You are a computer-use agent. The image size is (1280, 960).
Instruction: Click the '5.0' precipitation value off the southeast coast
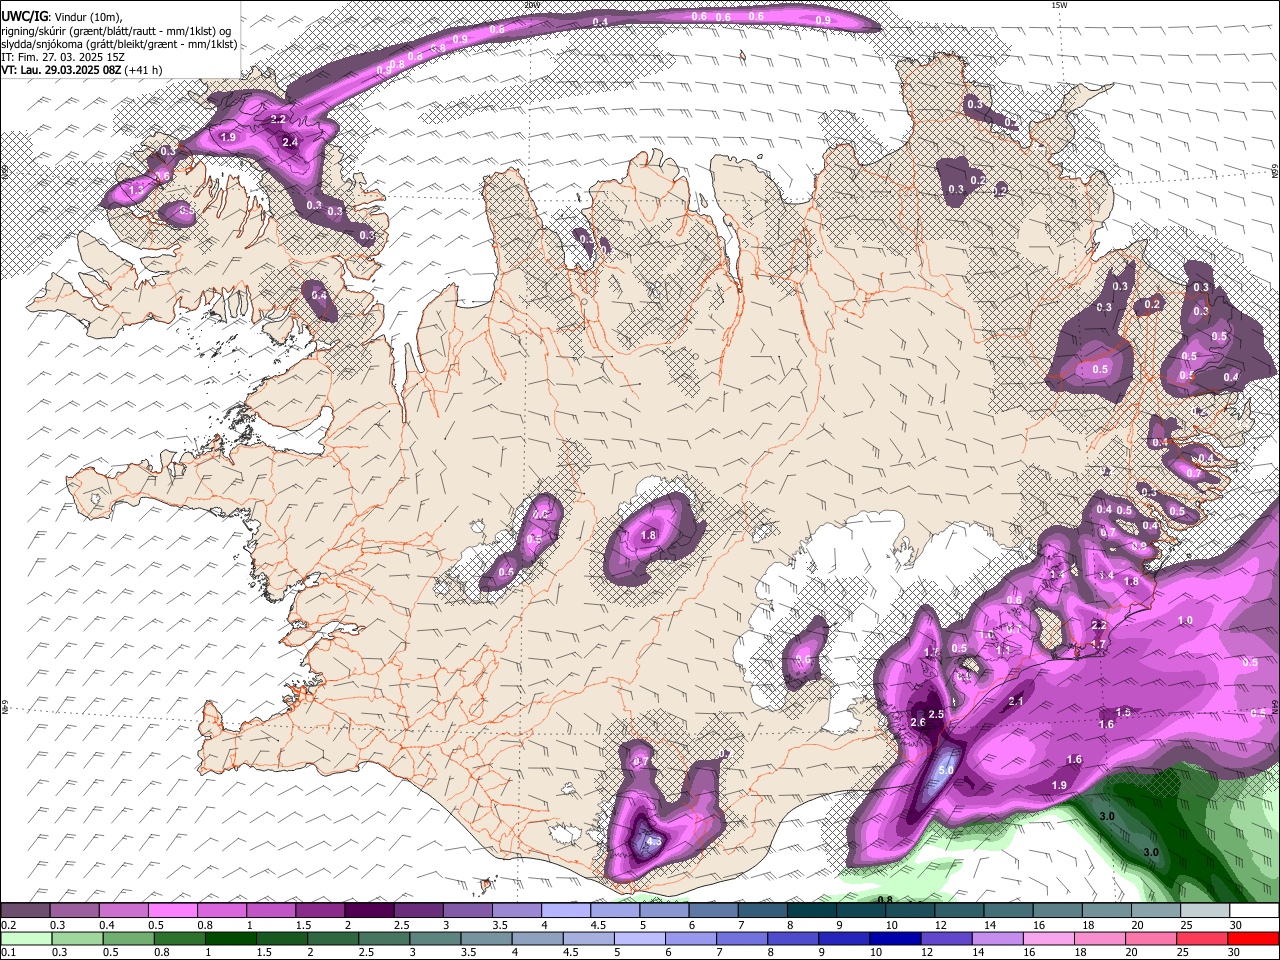[x=947, y=772]
